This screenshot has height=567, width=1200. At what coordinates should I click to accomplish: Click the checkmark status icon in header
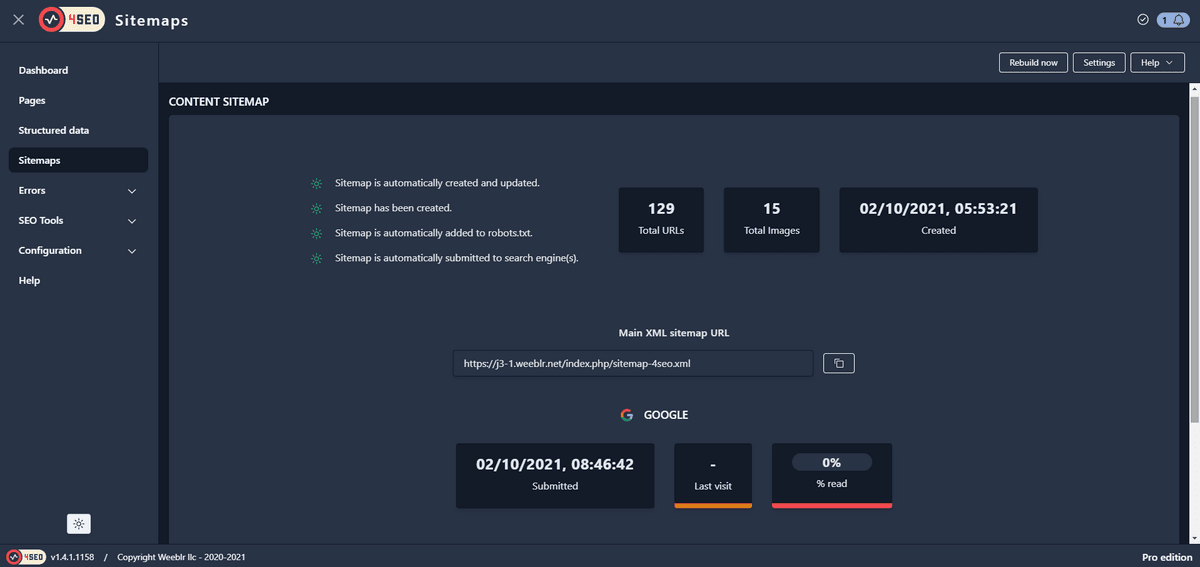1143,20
